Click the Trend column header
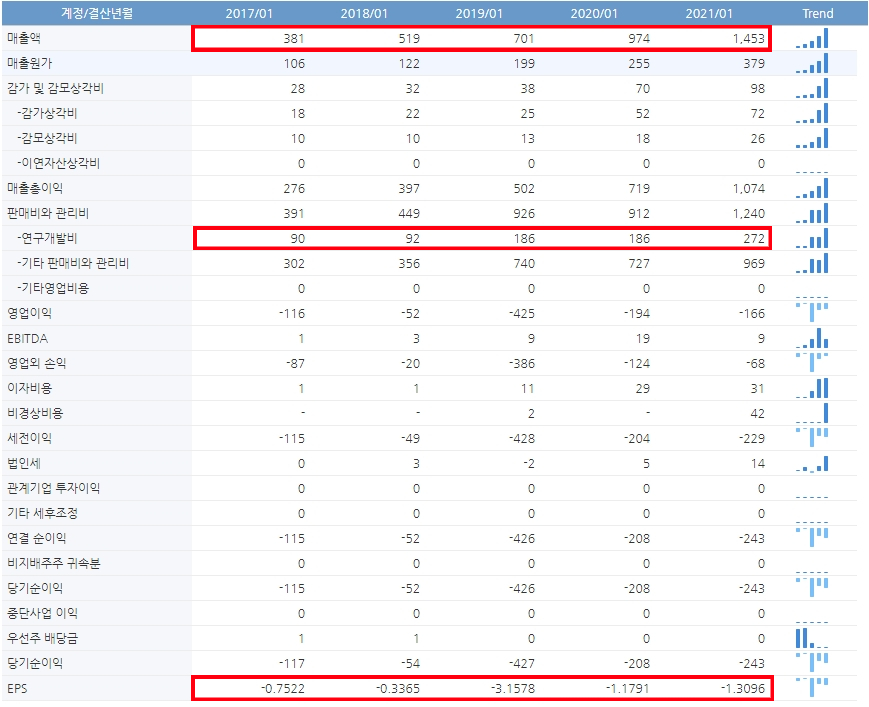This screenshot has height=707, width=869. coord(817,13)
